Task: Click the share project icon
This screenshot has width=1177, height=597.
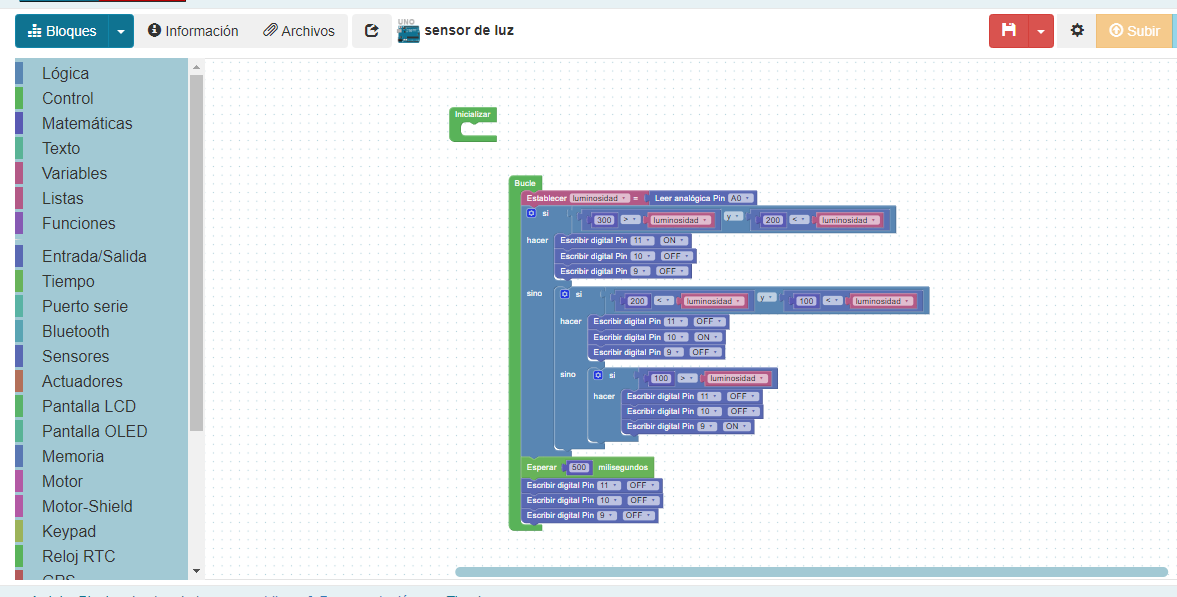Action: [372, 31]
